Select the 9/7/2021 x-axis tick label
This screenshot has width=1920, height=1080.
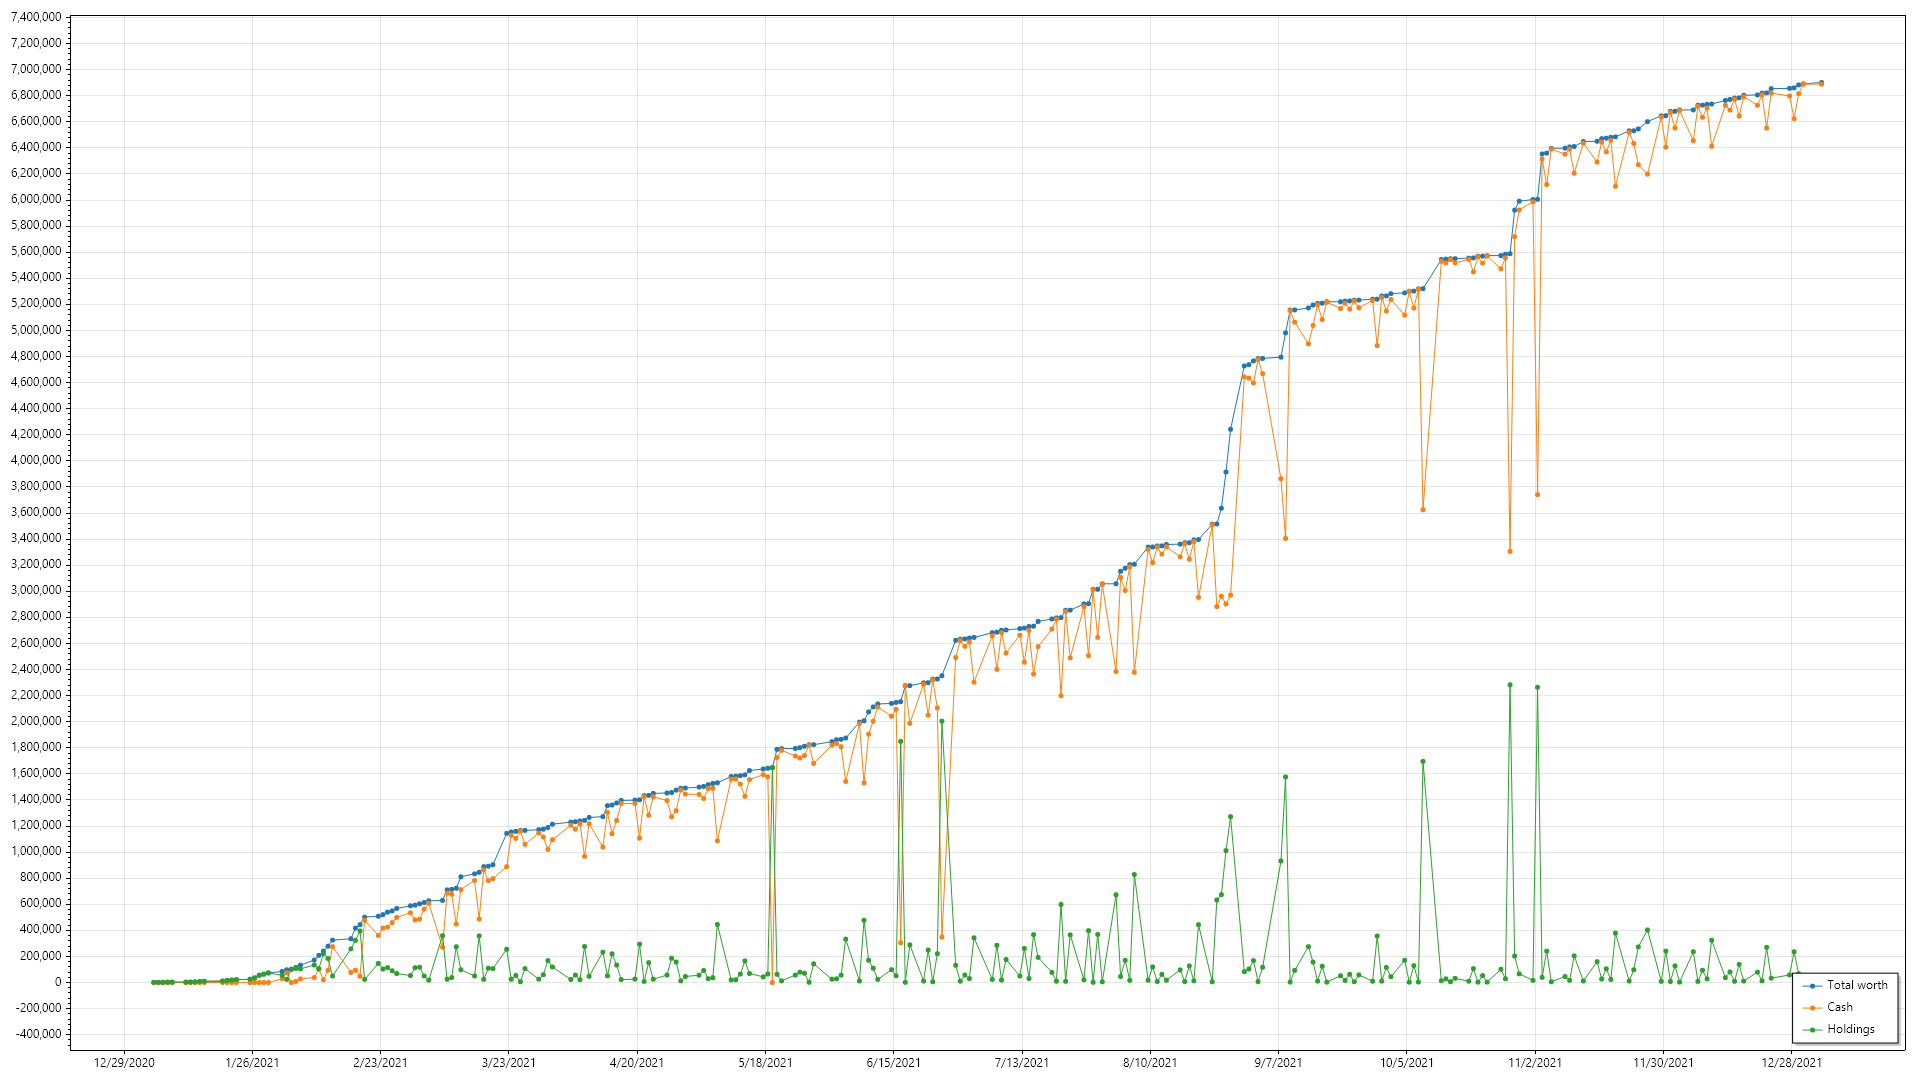(1278, 1063)
